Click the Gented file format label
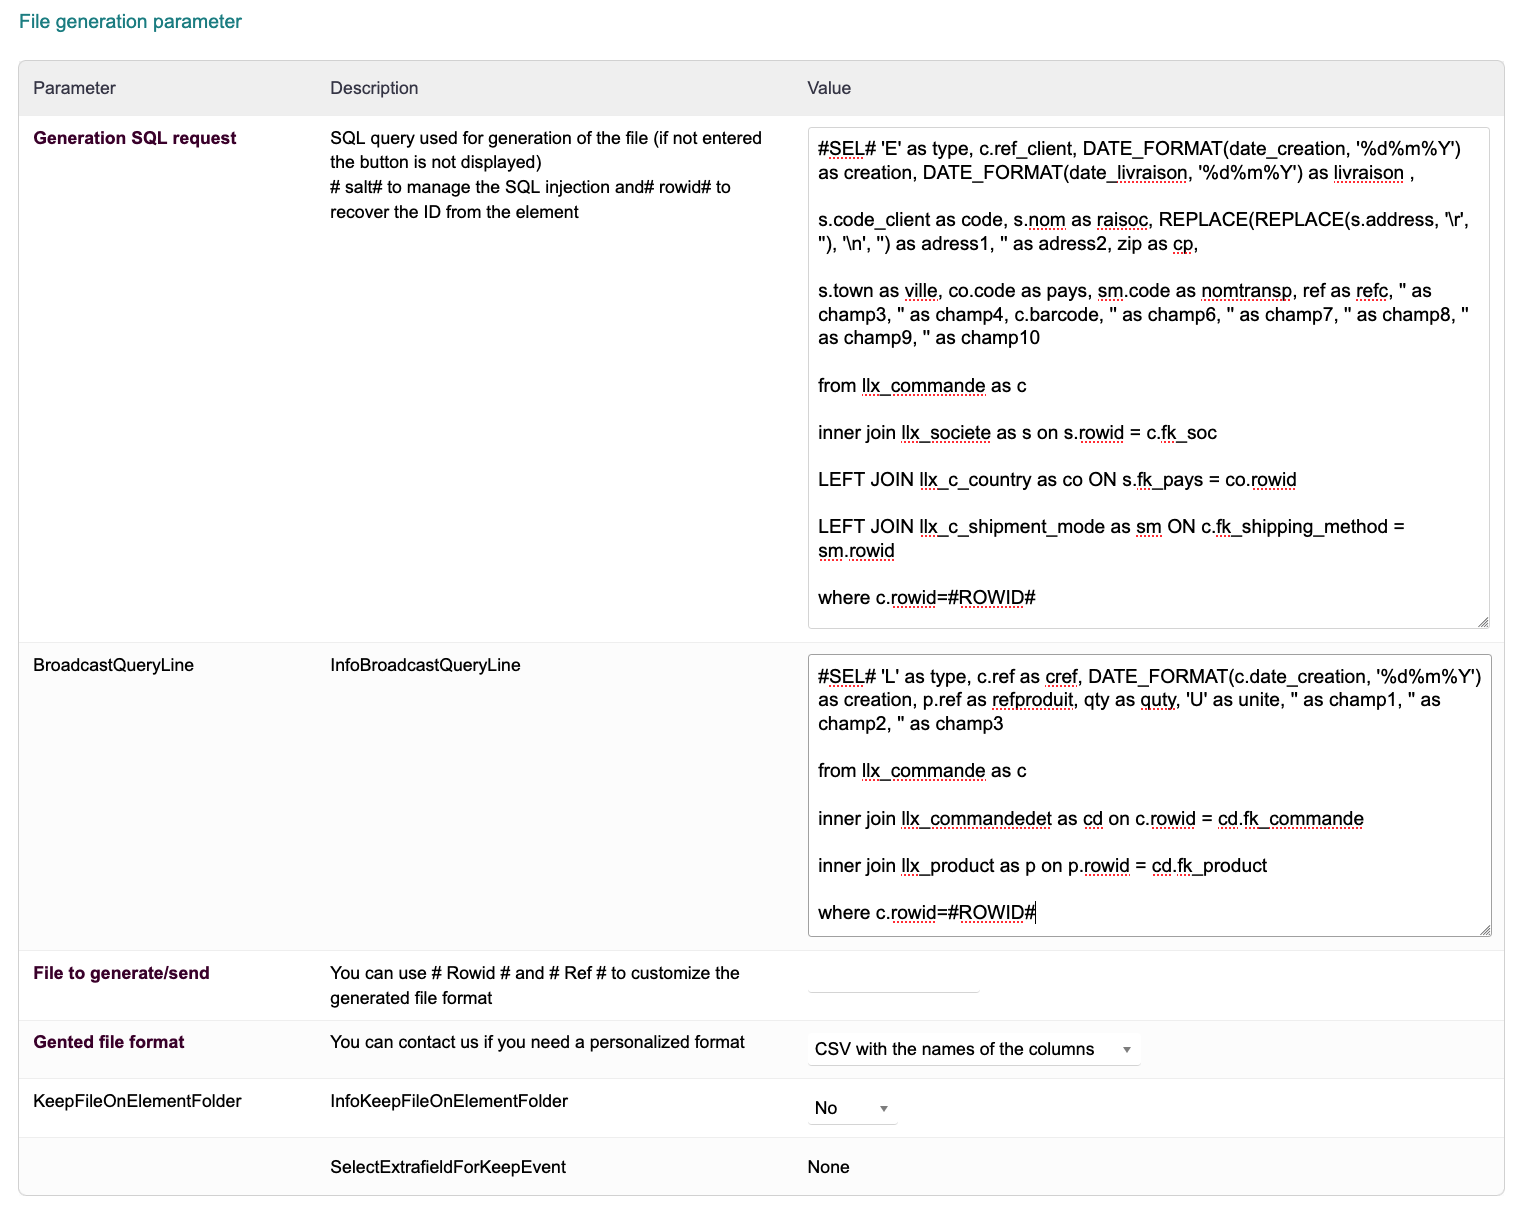 [109, 1042]
